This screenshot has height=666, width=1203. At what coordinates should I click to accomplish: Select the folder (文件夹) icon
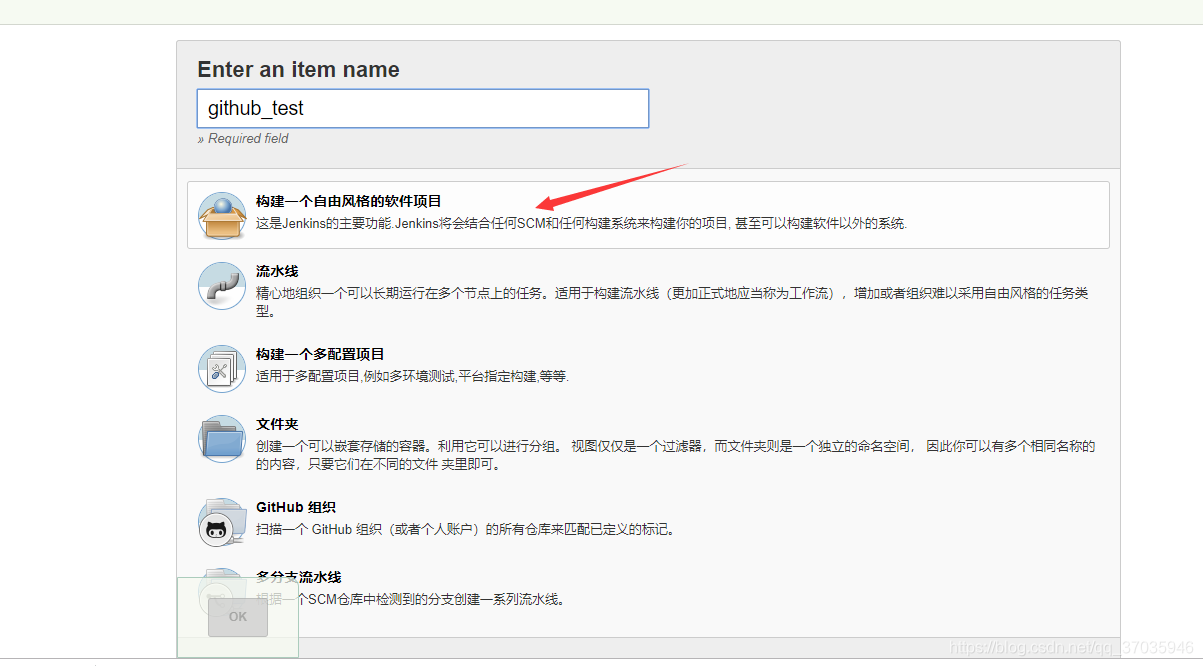(x=221, y=438)
